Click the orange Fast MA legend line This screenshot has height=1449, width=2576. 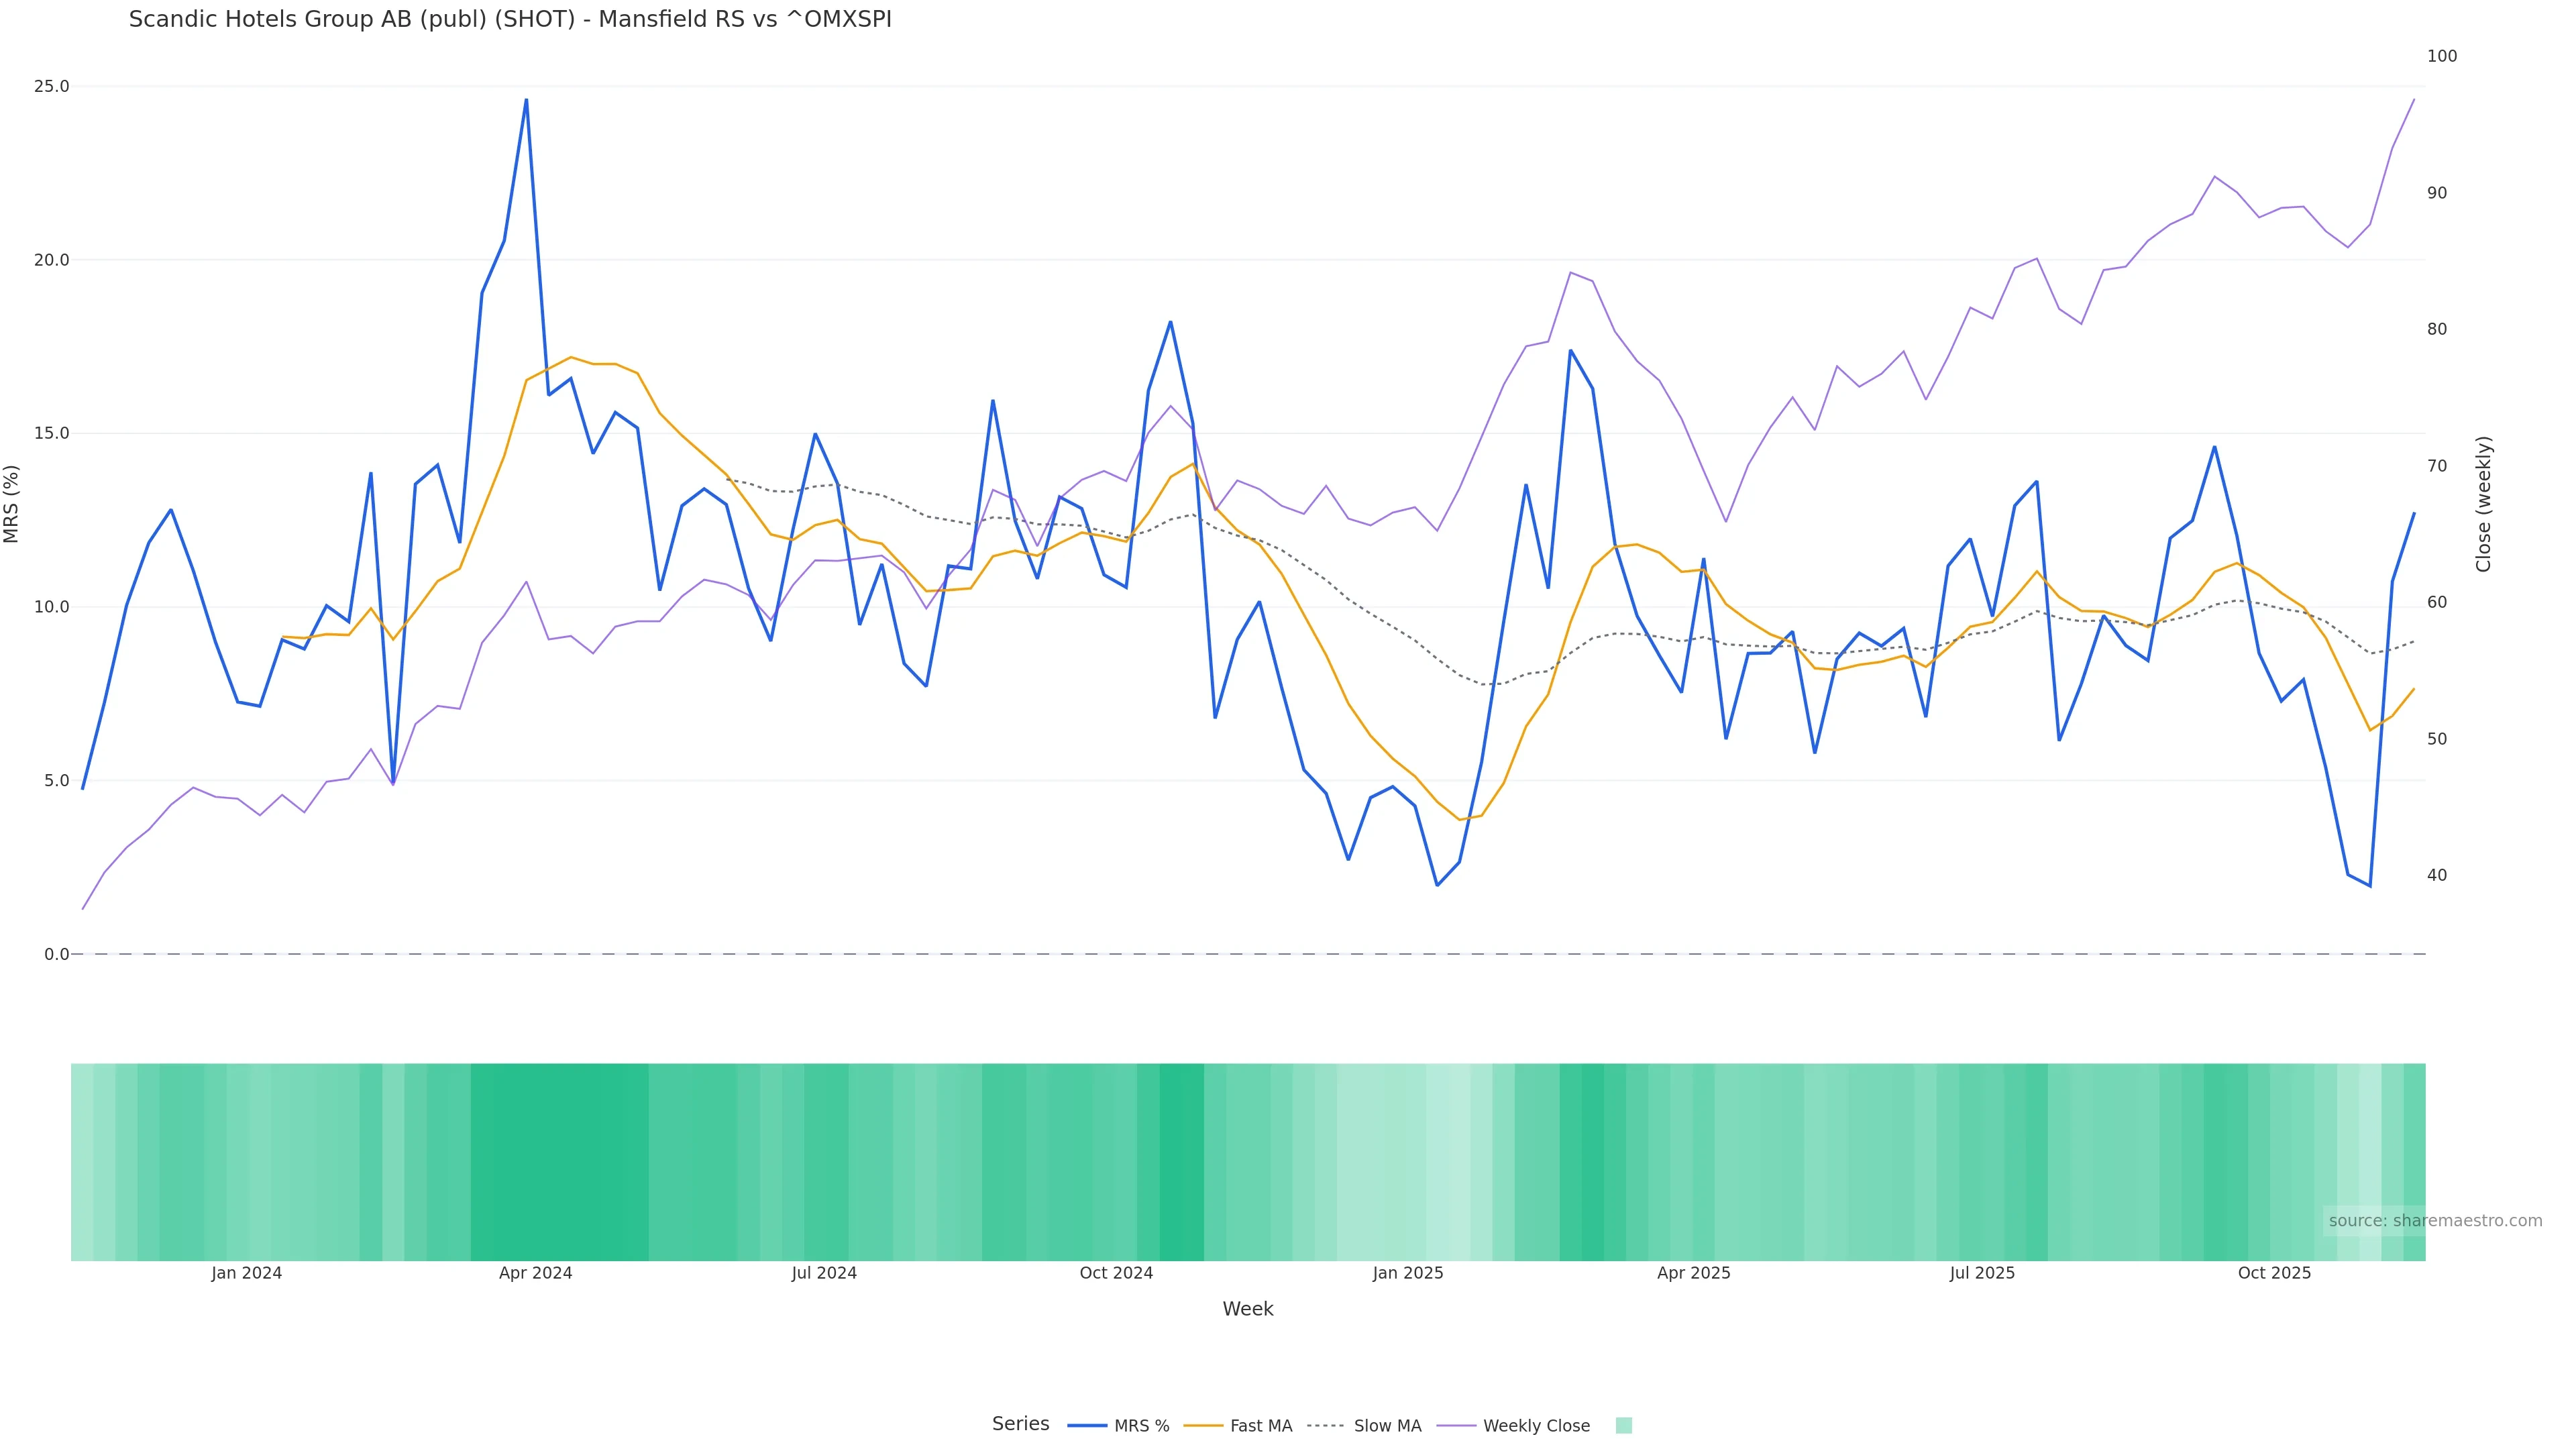1203,1426
